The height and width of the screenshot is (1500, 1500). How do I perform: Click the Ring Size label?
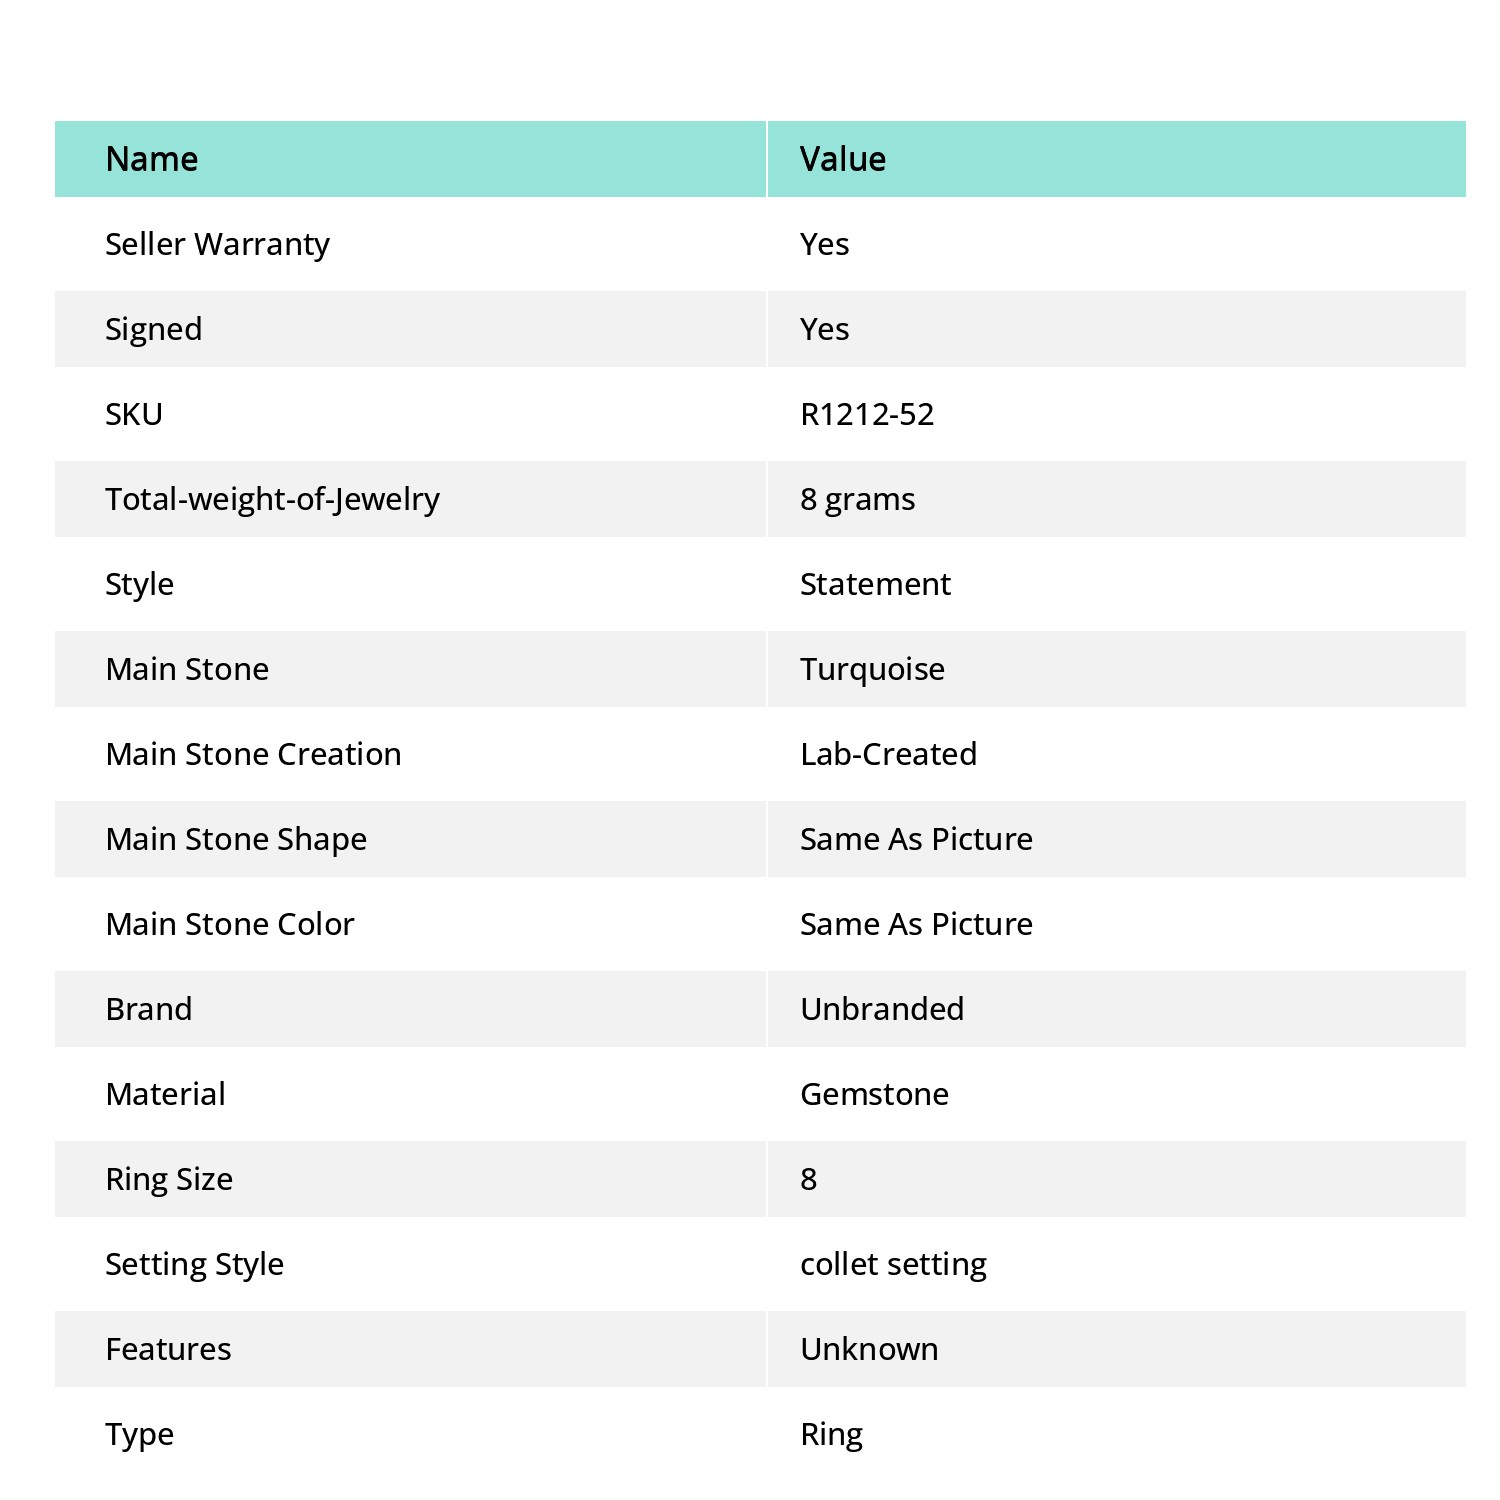[169, 1179]
